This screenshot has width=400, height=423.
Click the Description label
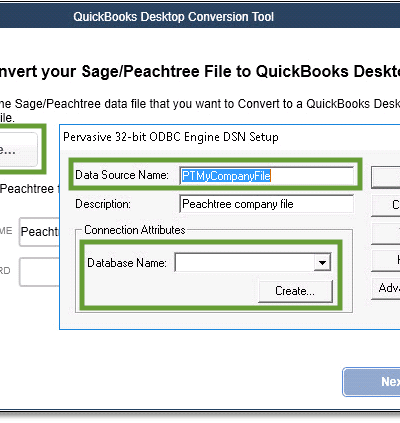tap(103, 204)
